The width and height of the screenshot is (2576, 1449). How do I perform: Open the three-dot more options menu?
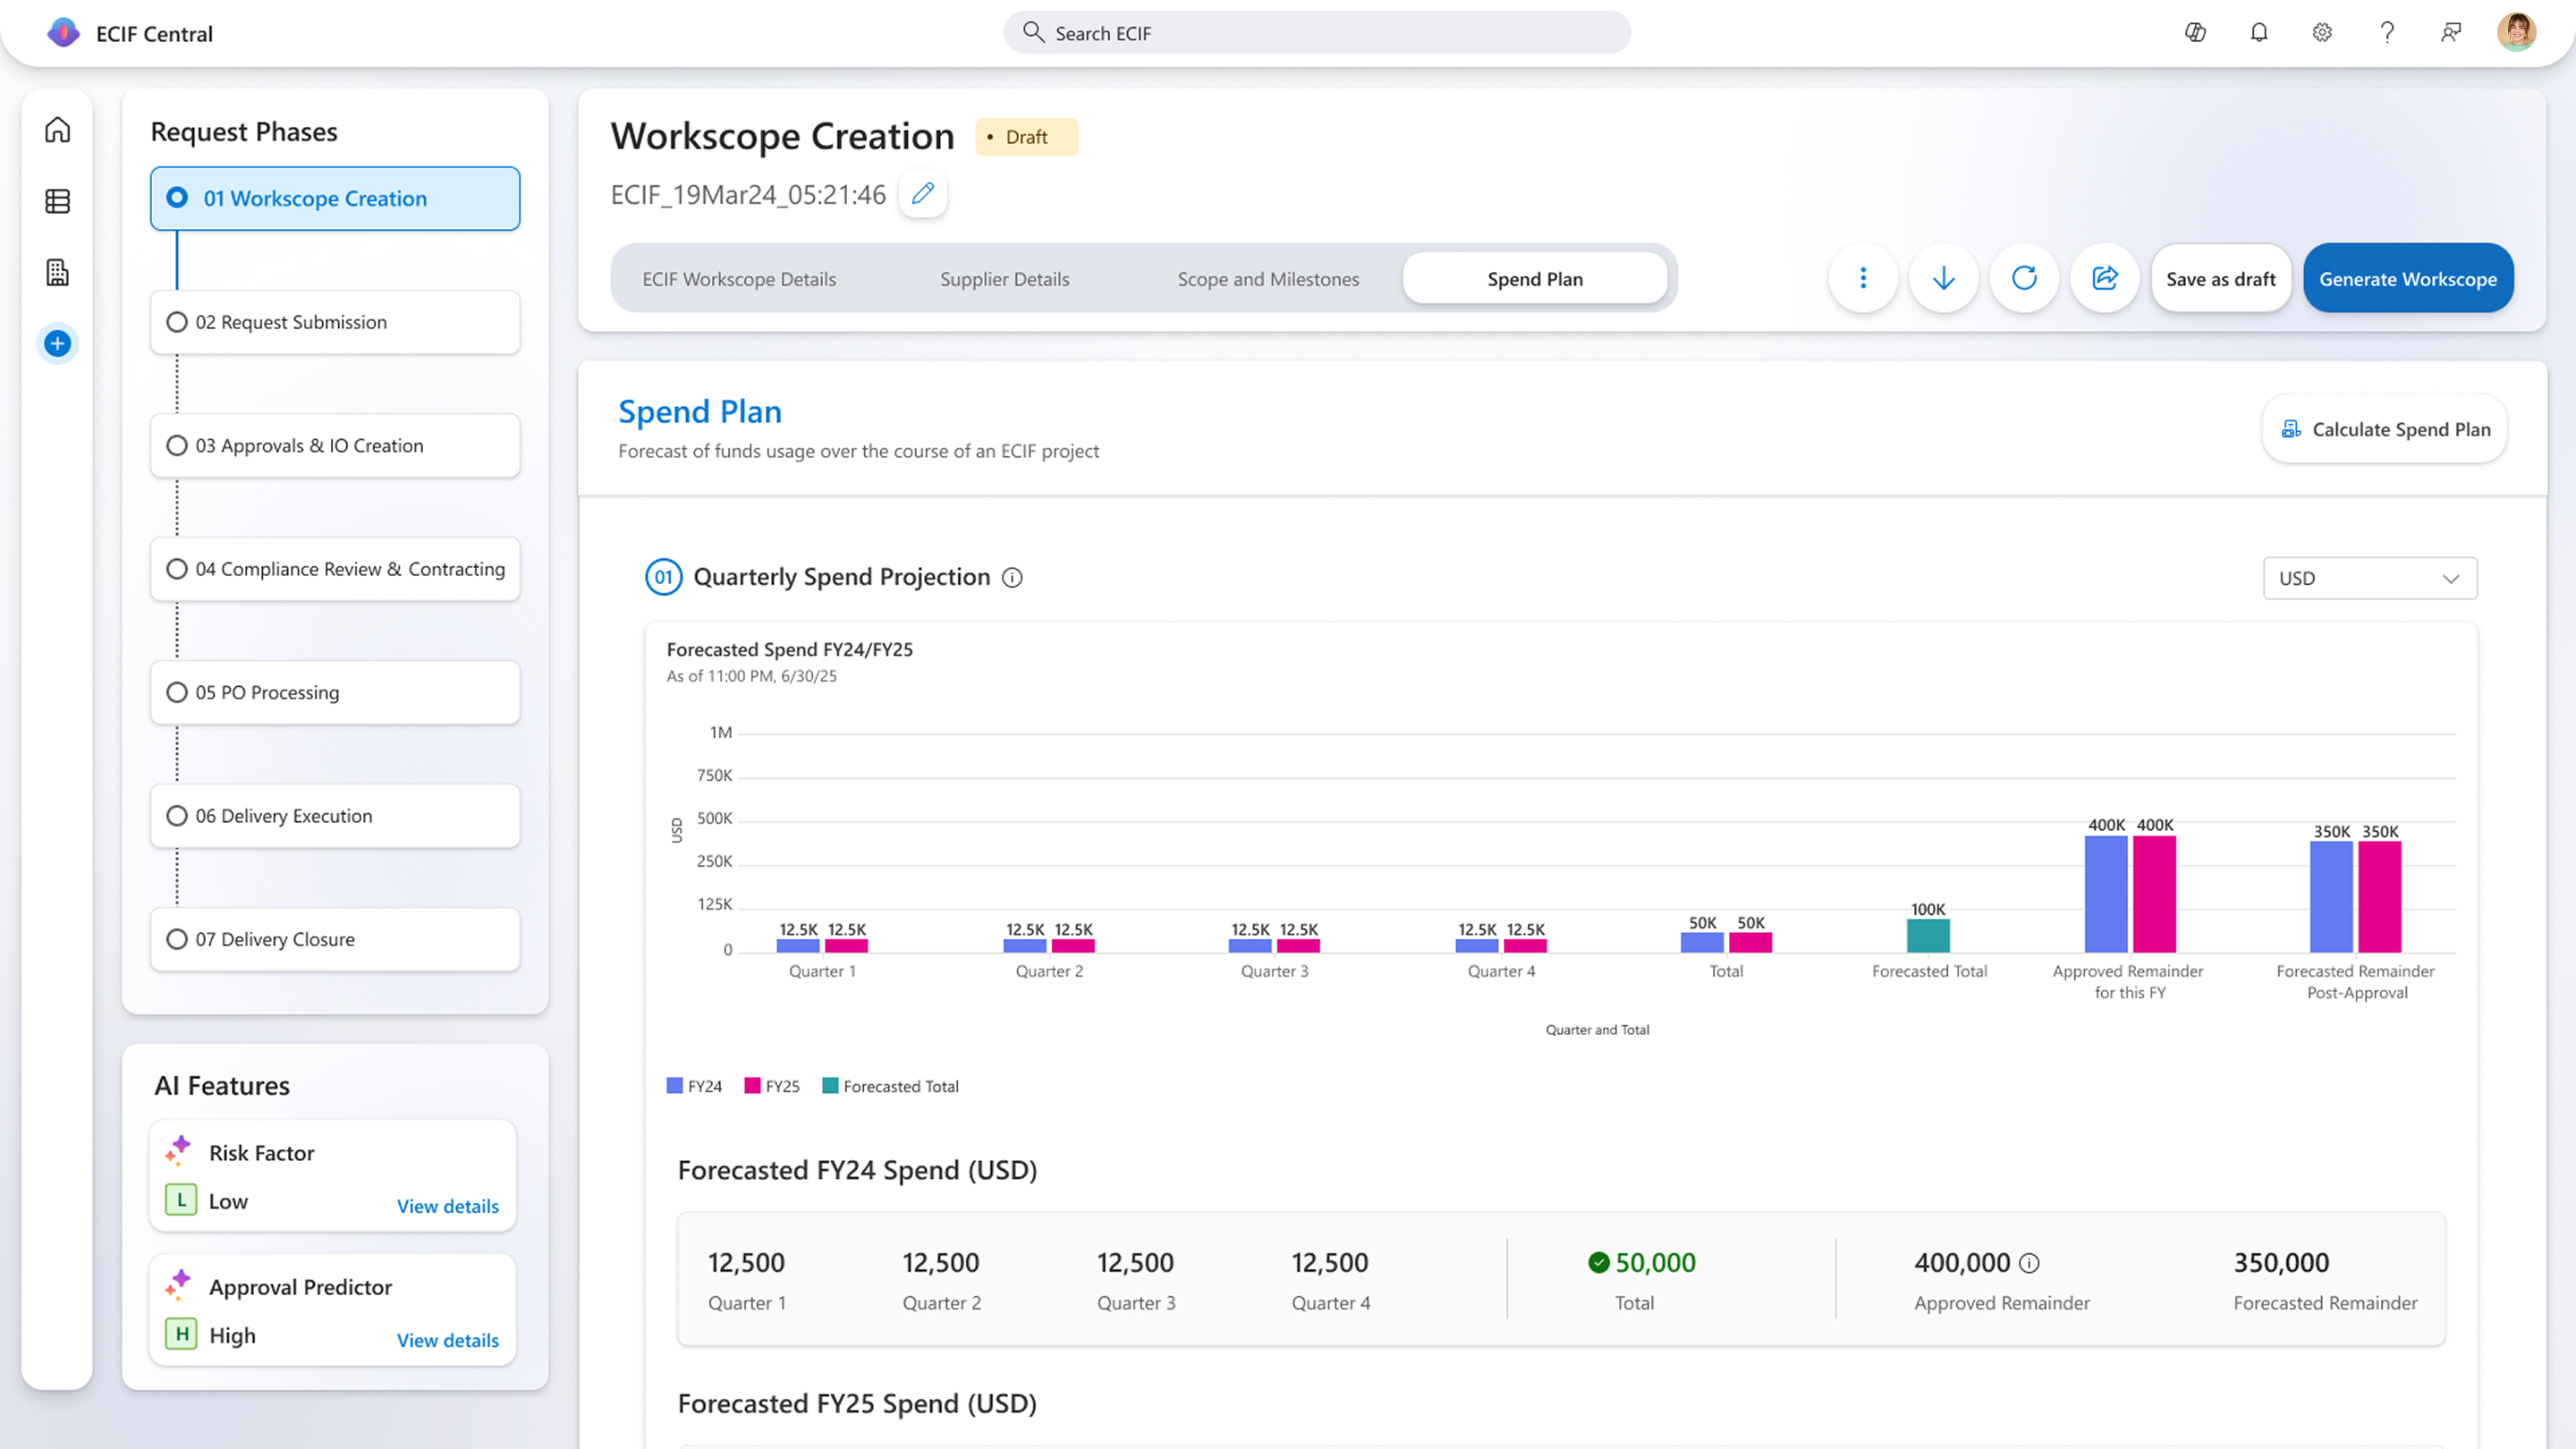pyautogui.click(x=1862, y=278)
